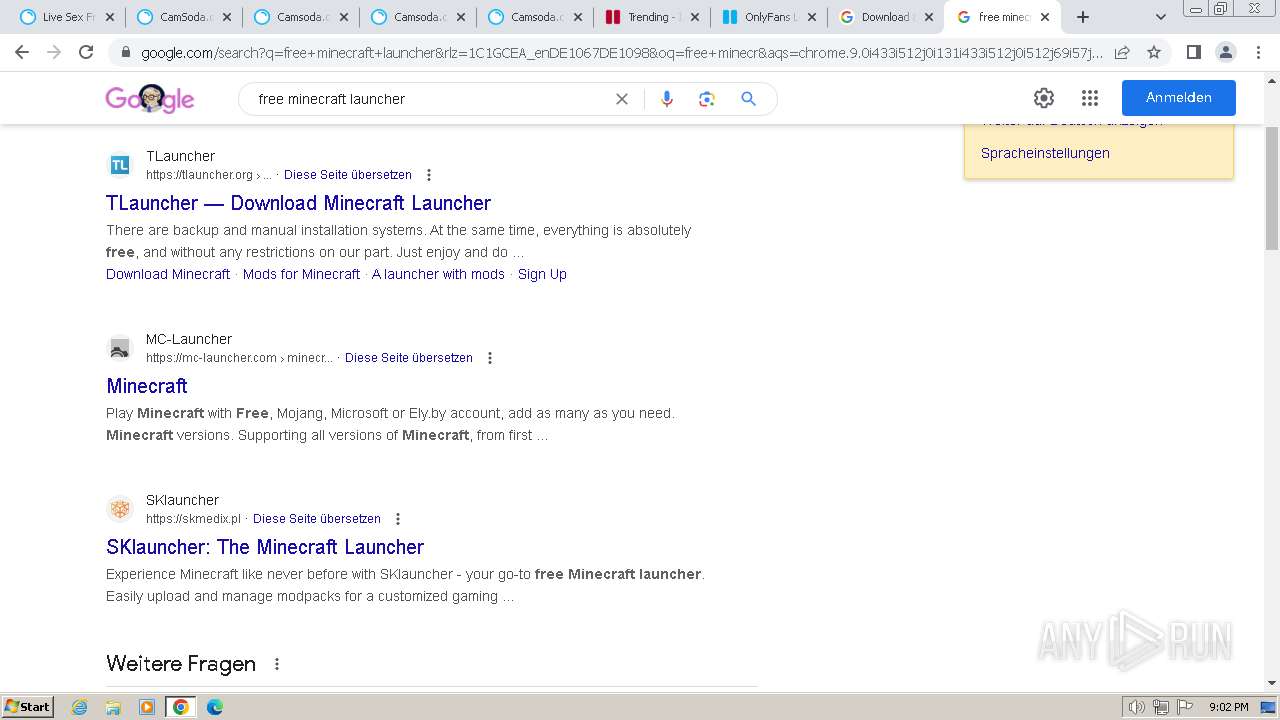Click the volume tray icon
Screen dimensions: 1280x720
[1137, 707]
